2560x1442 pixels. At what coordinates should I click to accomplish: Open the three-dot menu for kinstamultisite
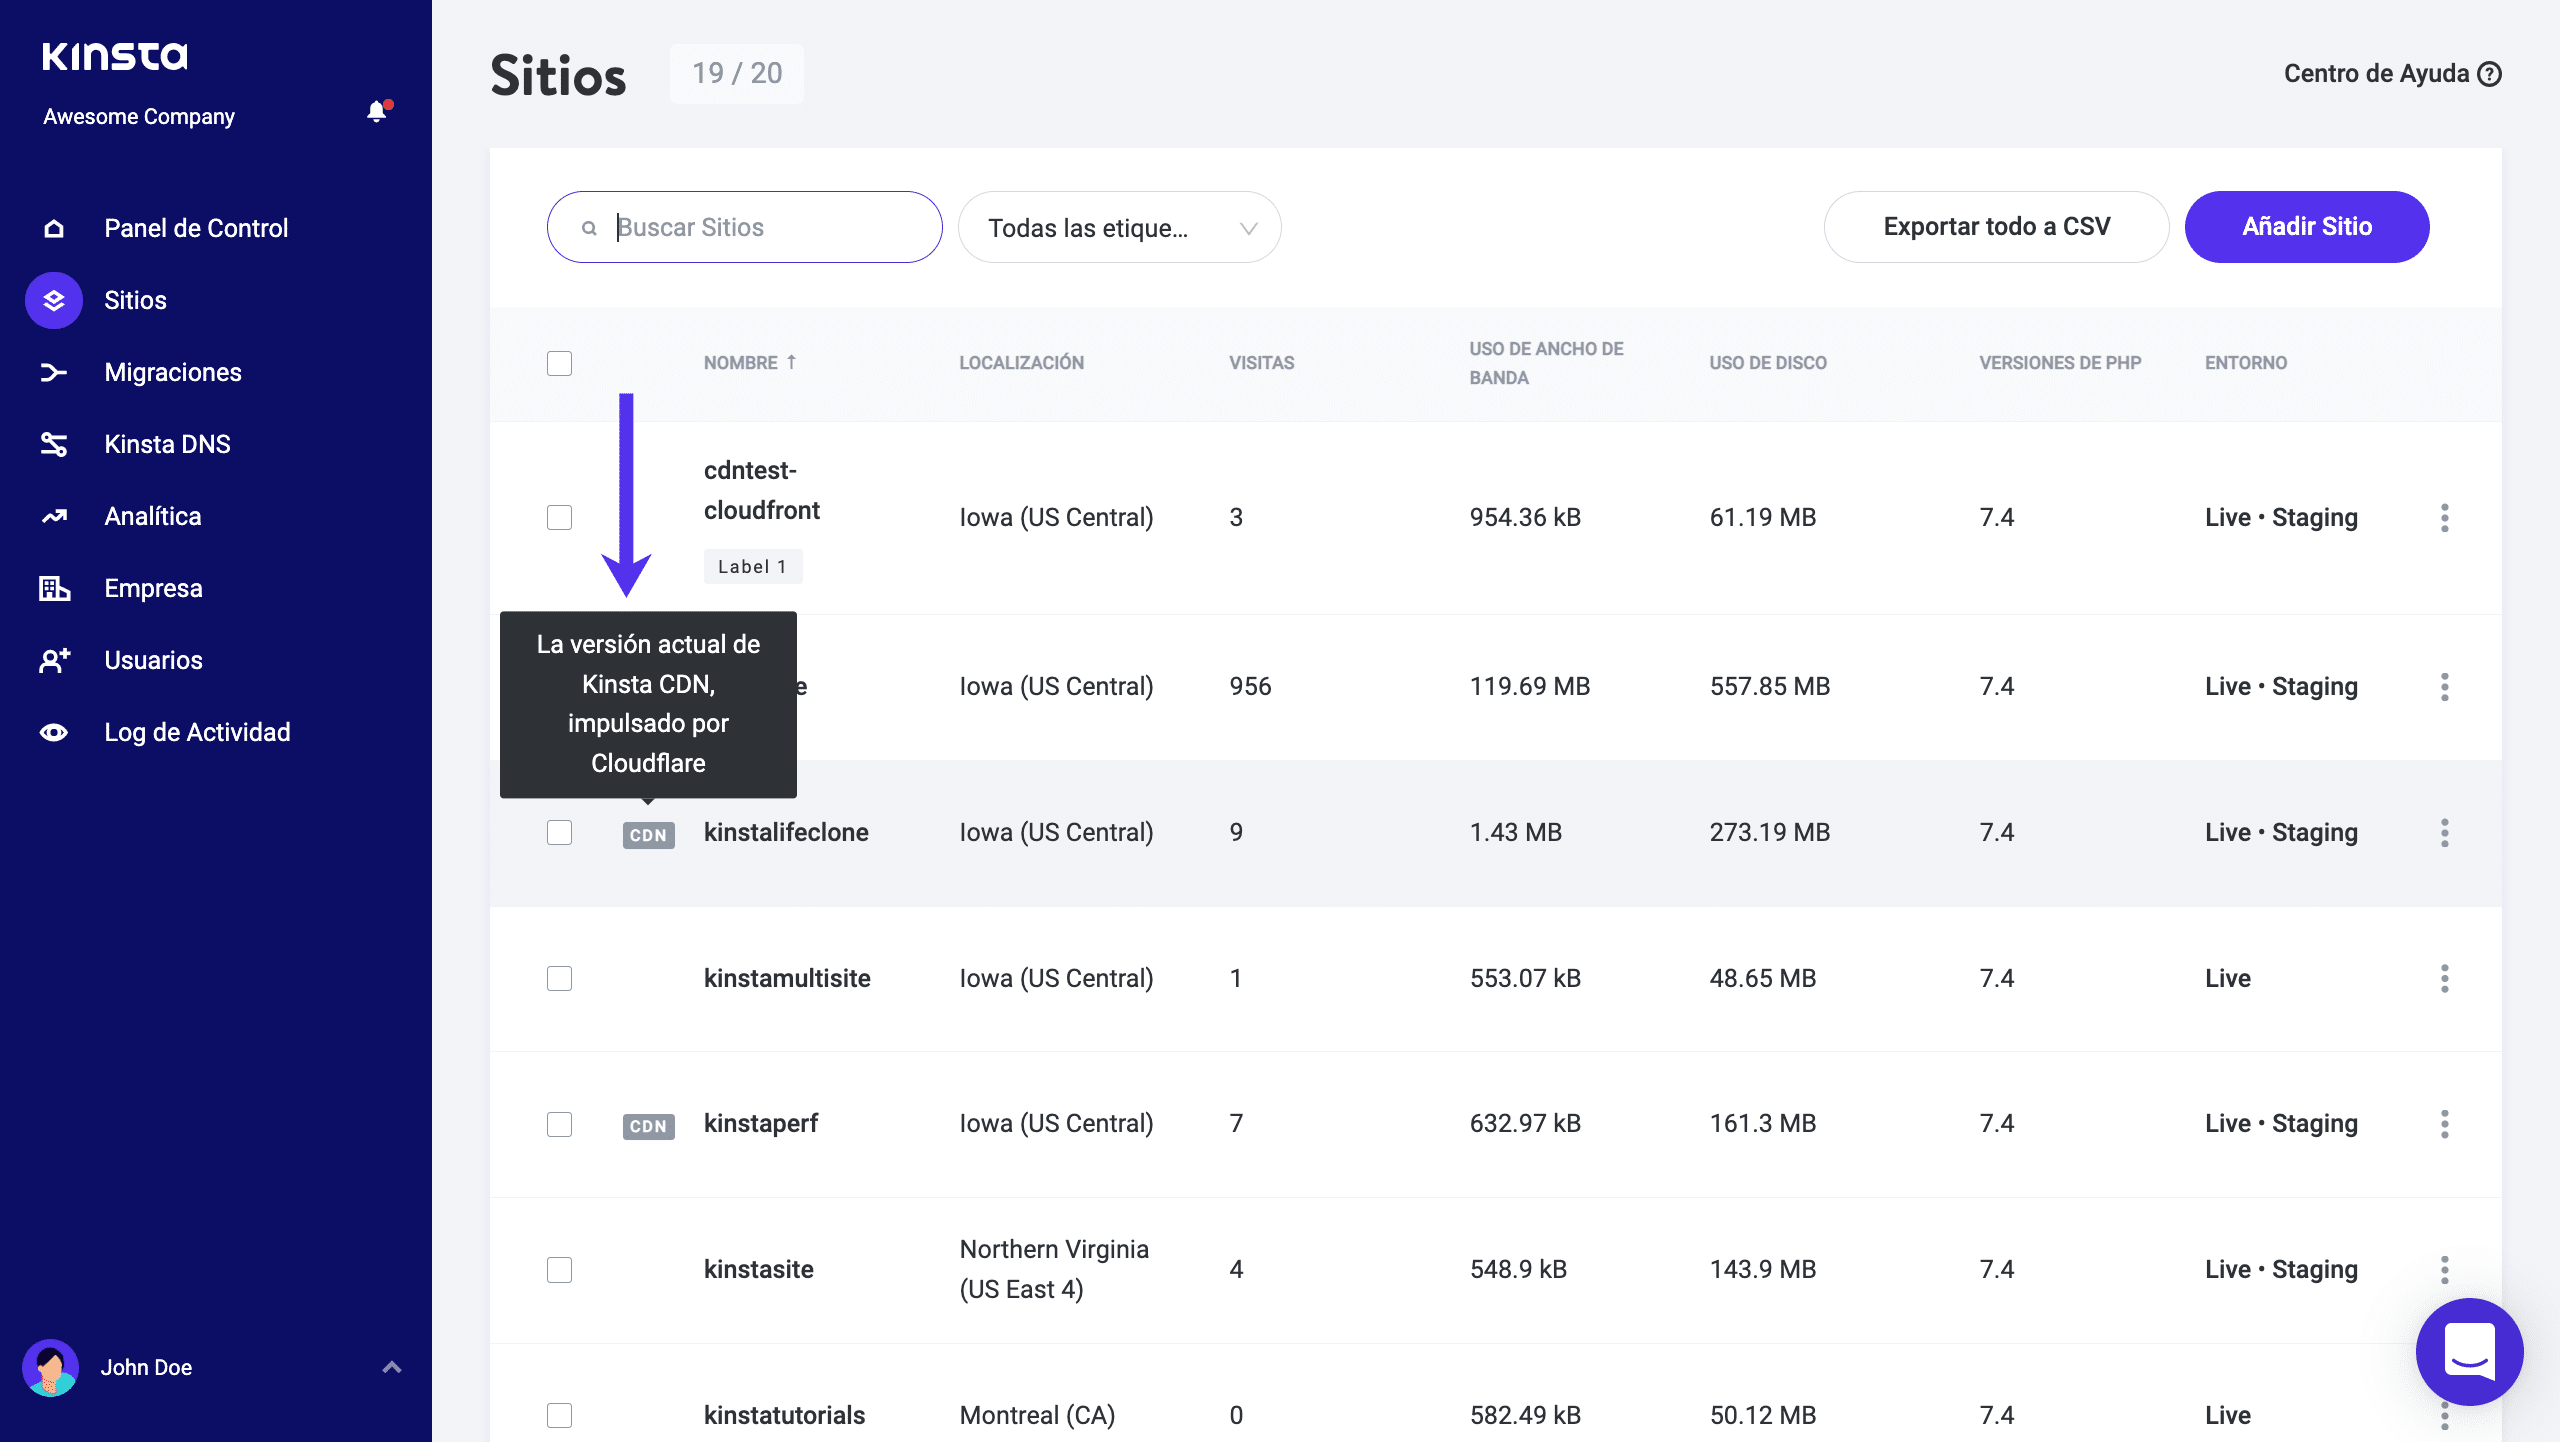point(2444,979)
